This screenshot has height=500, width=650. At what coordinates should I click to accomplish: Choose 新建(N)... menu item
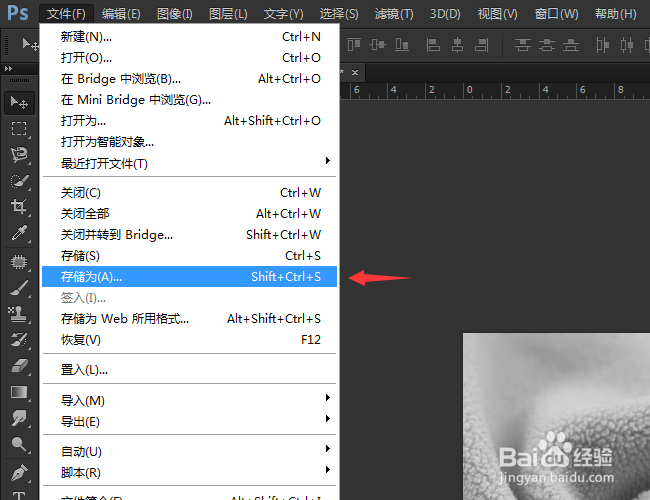[189, 36]
